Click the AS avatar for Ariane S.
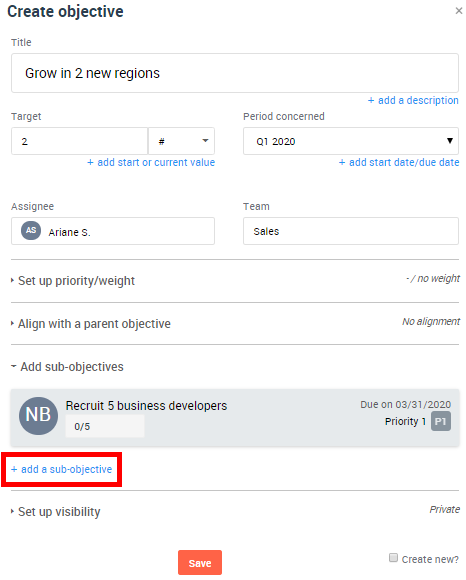The height and width of the screenshot is (580, 466). tap(31, 230)
